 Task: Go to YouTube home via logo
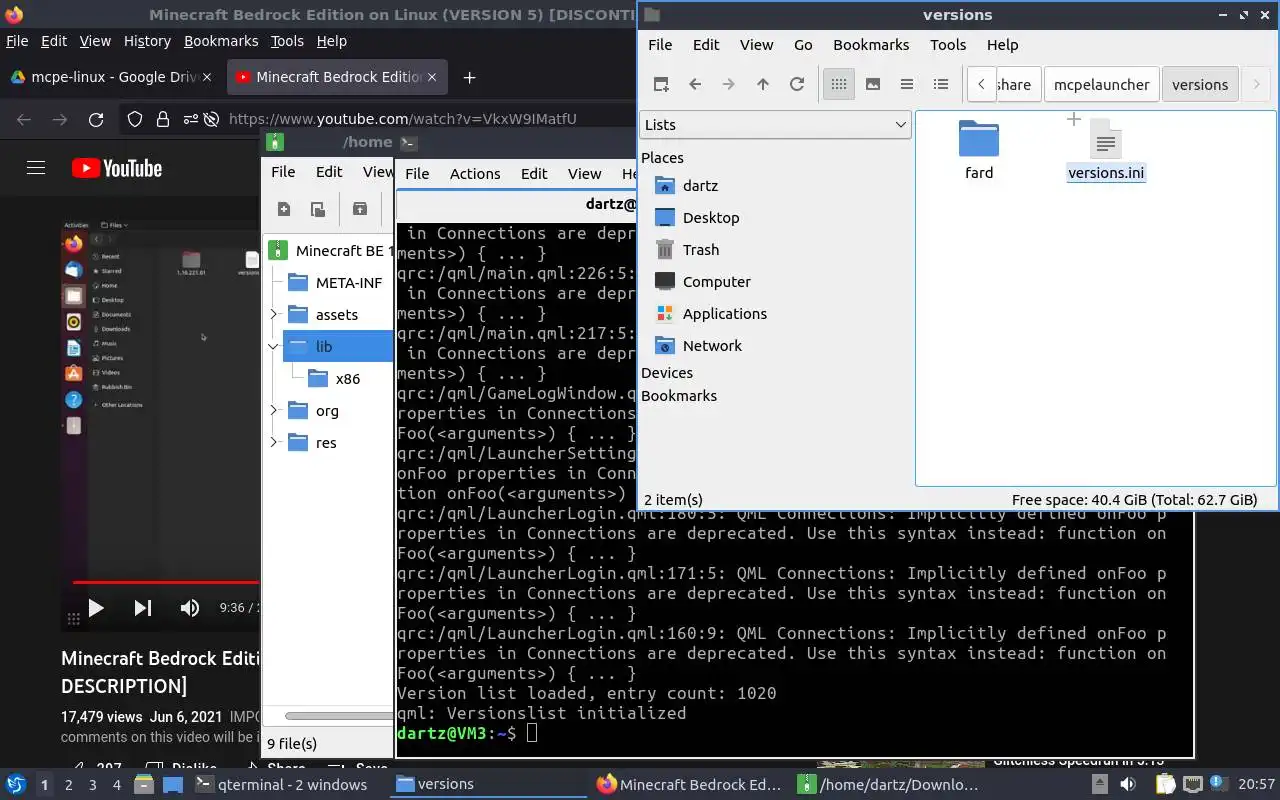coord(117,168)
